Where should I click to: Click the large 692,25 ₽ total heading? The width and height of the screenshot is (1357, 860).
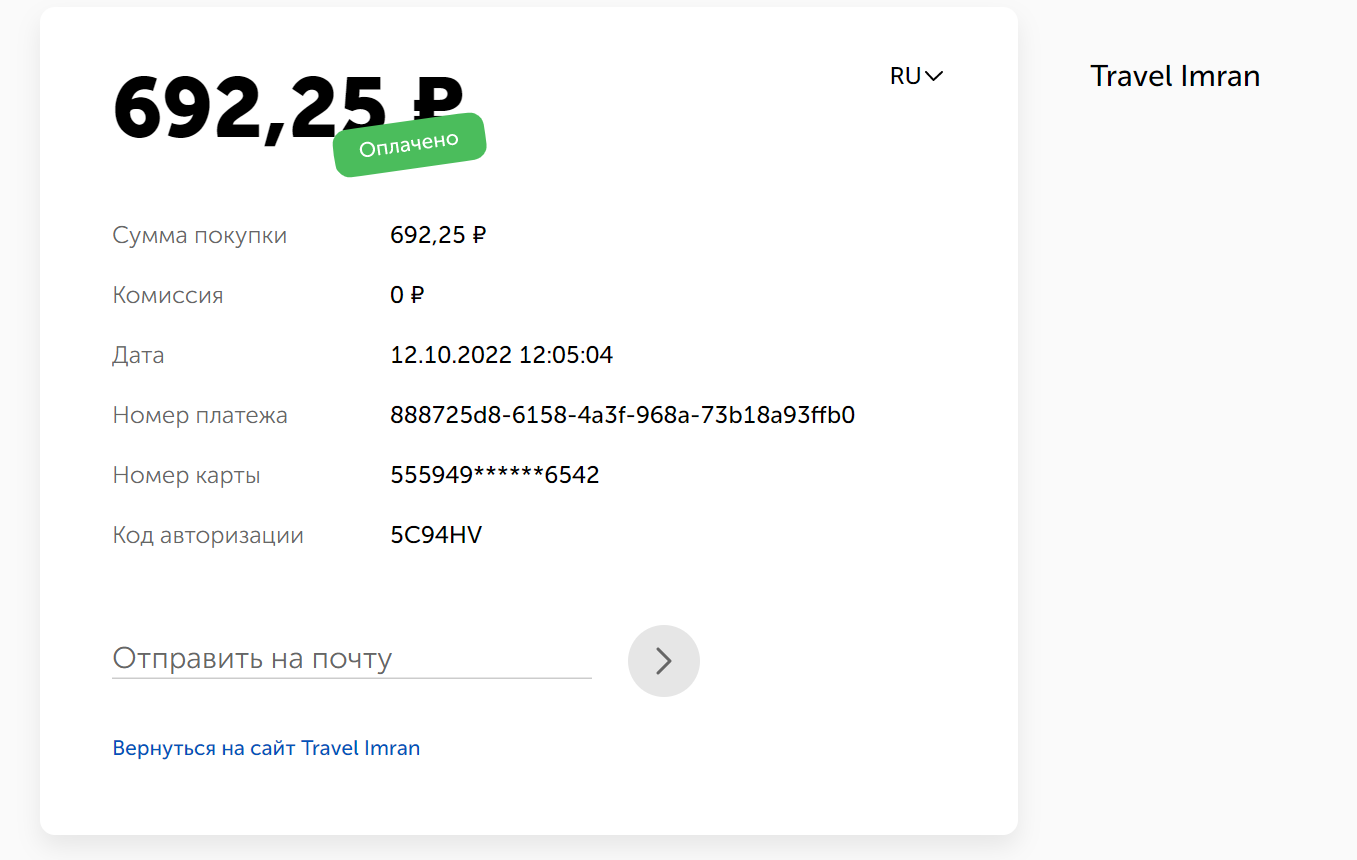[x=288, y=108]
